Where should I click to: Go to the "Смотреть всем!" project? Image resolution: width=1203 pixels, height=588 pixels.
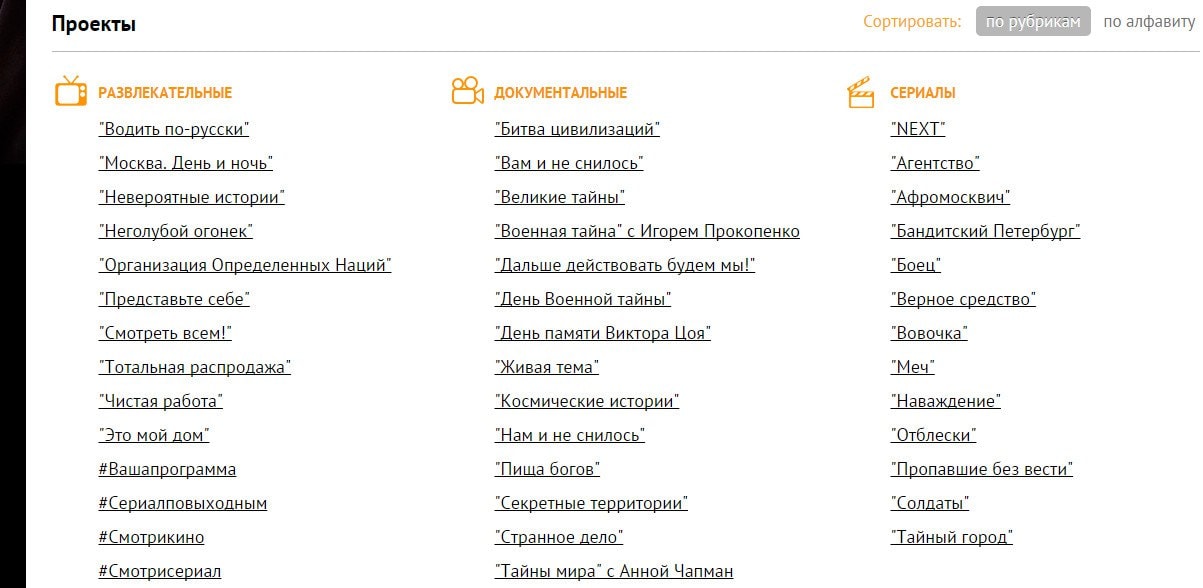pos(165,333)
